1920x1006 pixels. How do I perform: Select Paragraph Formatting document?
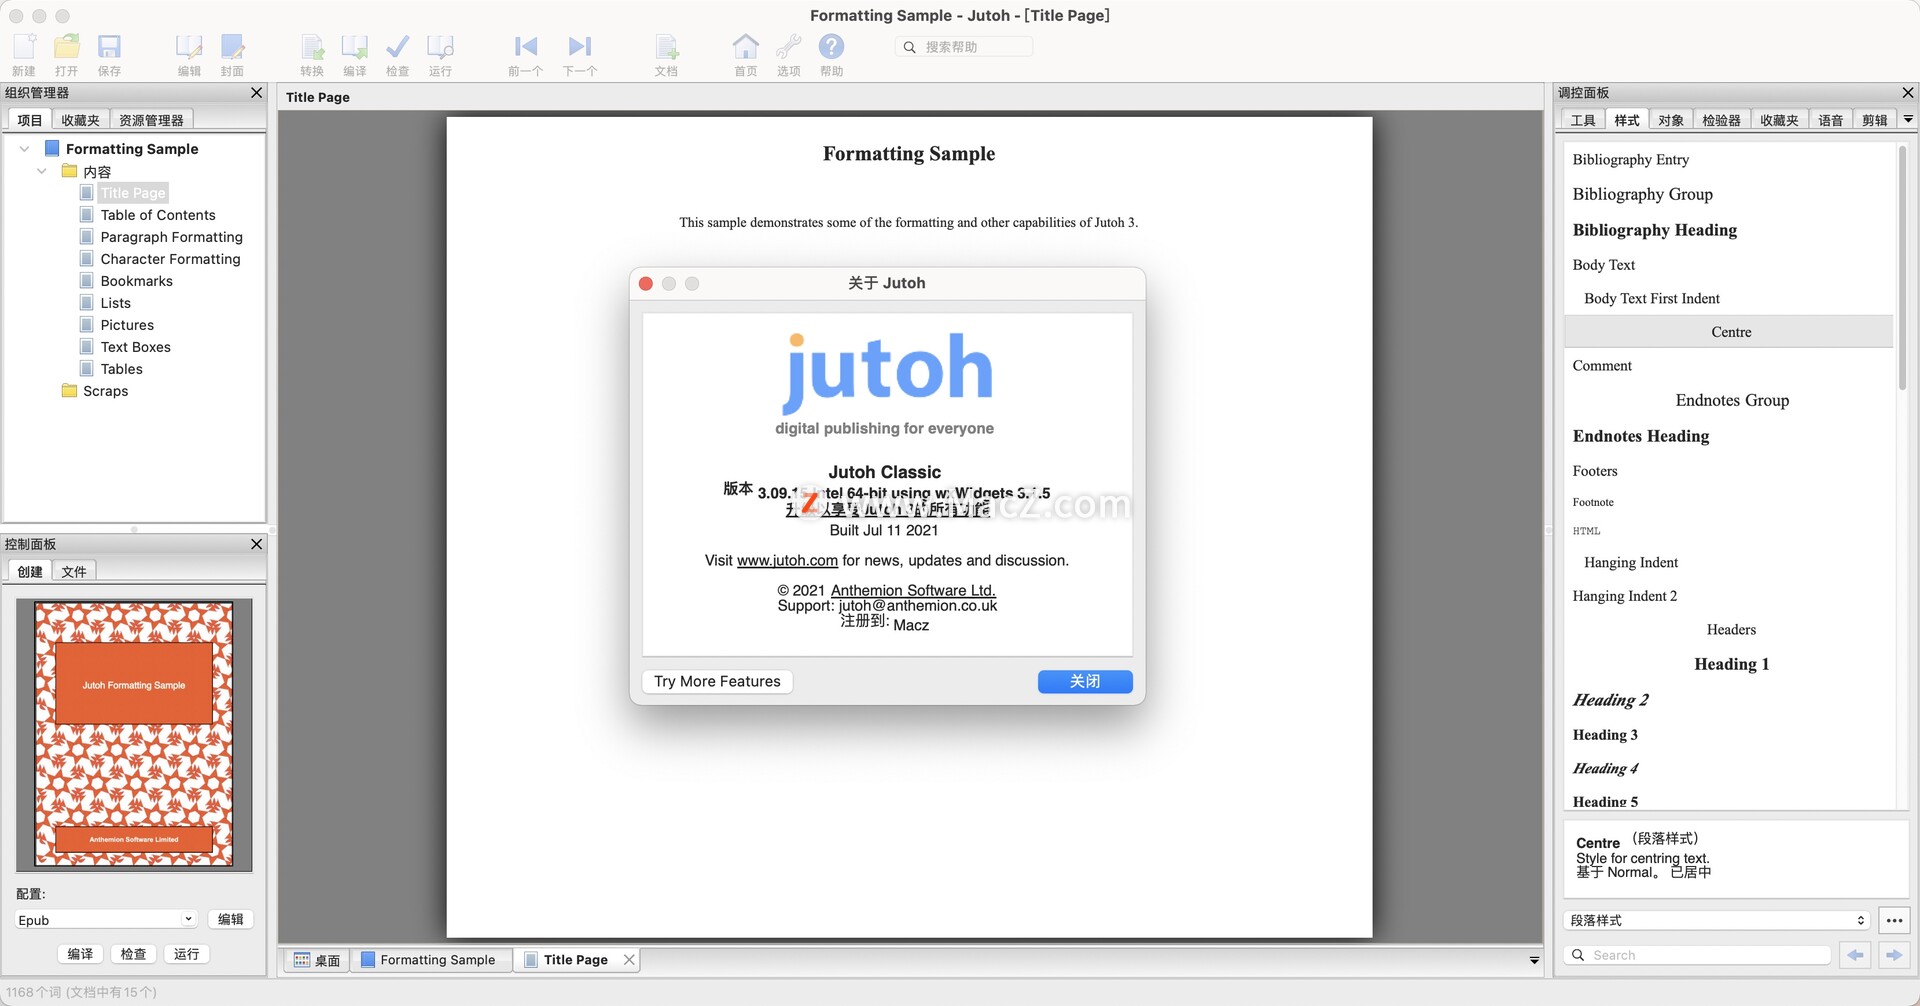pyautogui.click(x=171, y=237)
